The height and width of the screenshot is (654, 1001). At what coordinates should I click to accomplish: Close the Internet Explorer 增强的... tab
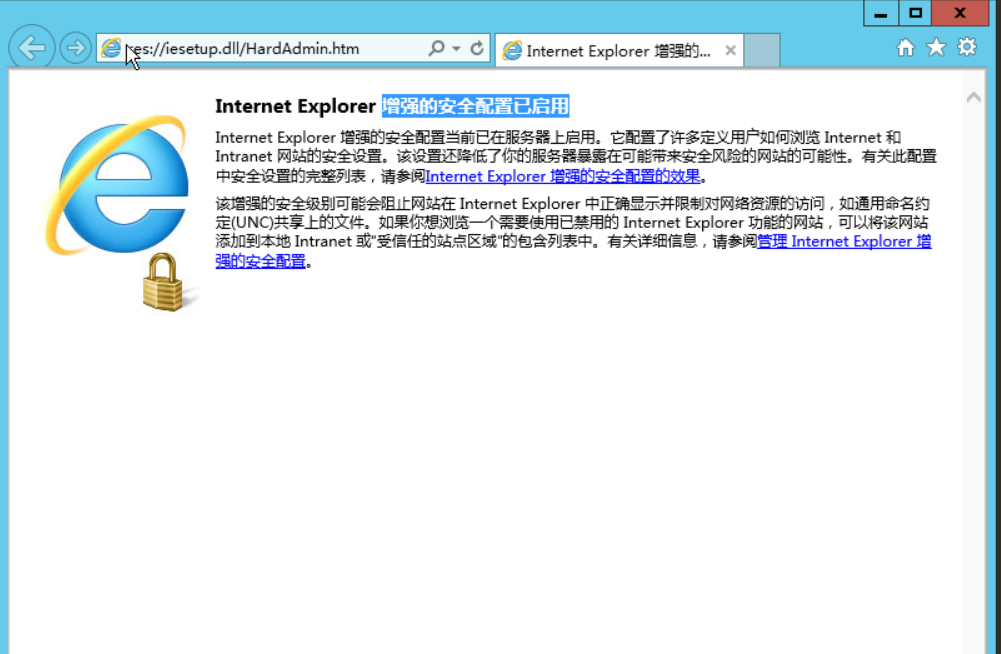click(x=730, y=50)
